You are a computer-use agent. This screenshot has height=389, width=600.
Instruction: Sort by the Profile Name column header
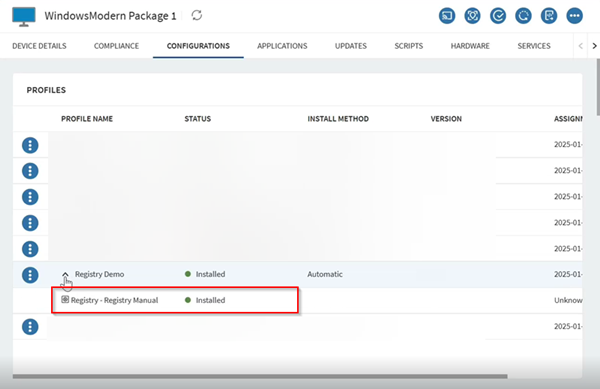tap(87, 119)
